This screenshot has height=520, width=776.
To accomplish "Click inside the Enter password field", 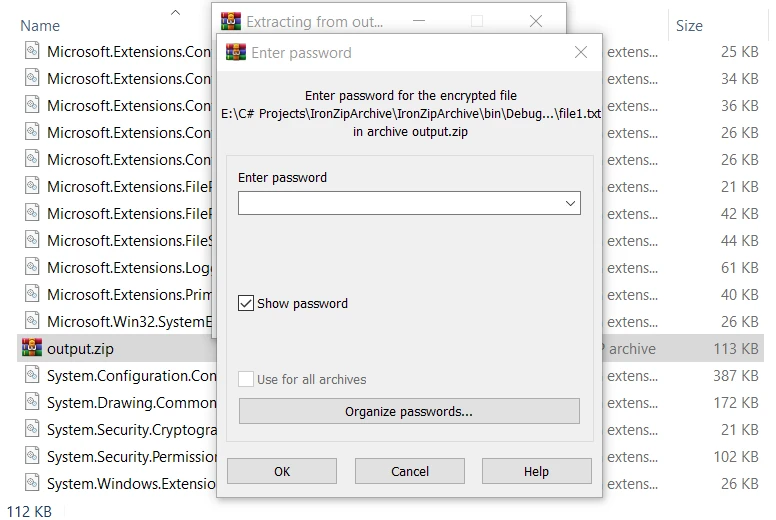I will point(398,203).
